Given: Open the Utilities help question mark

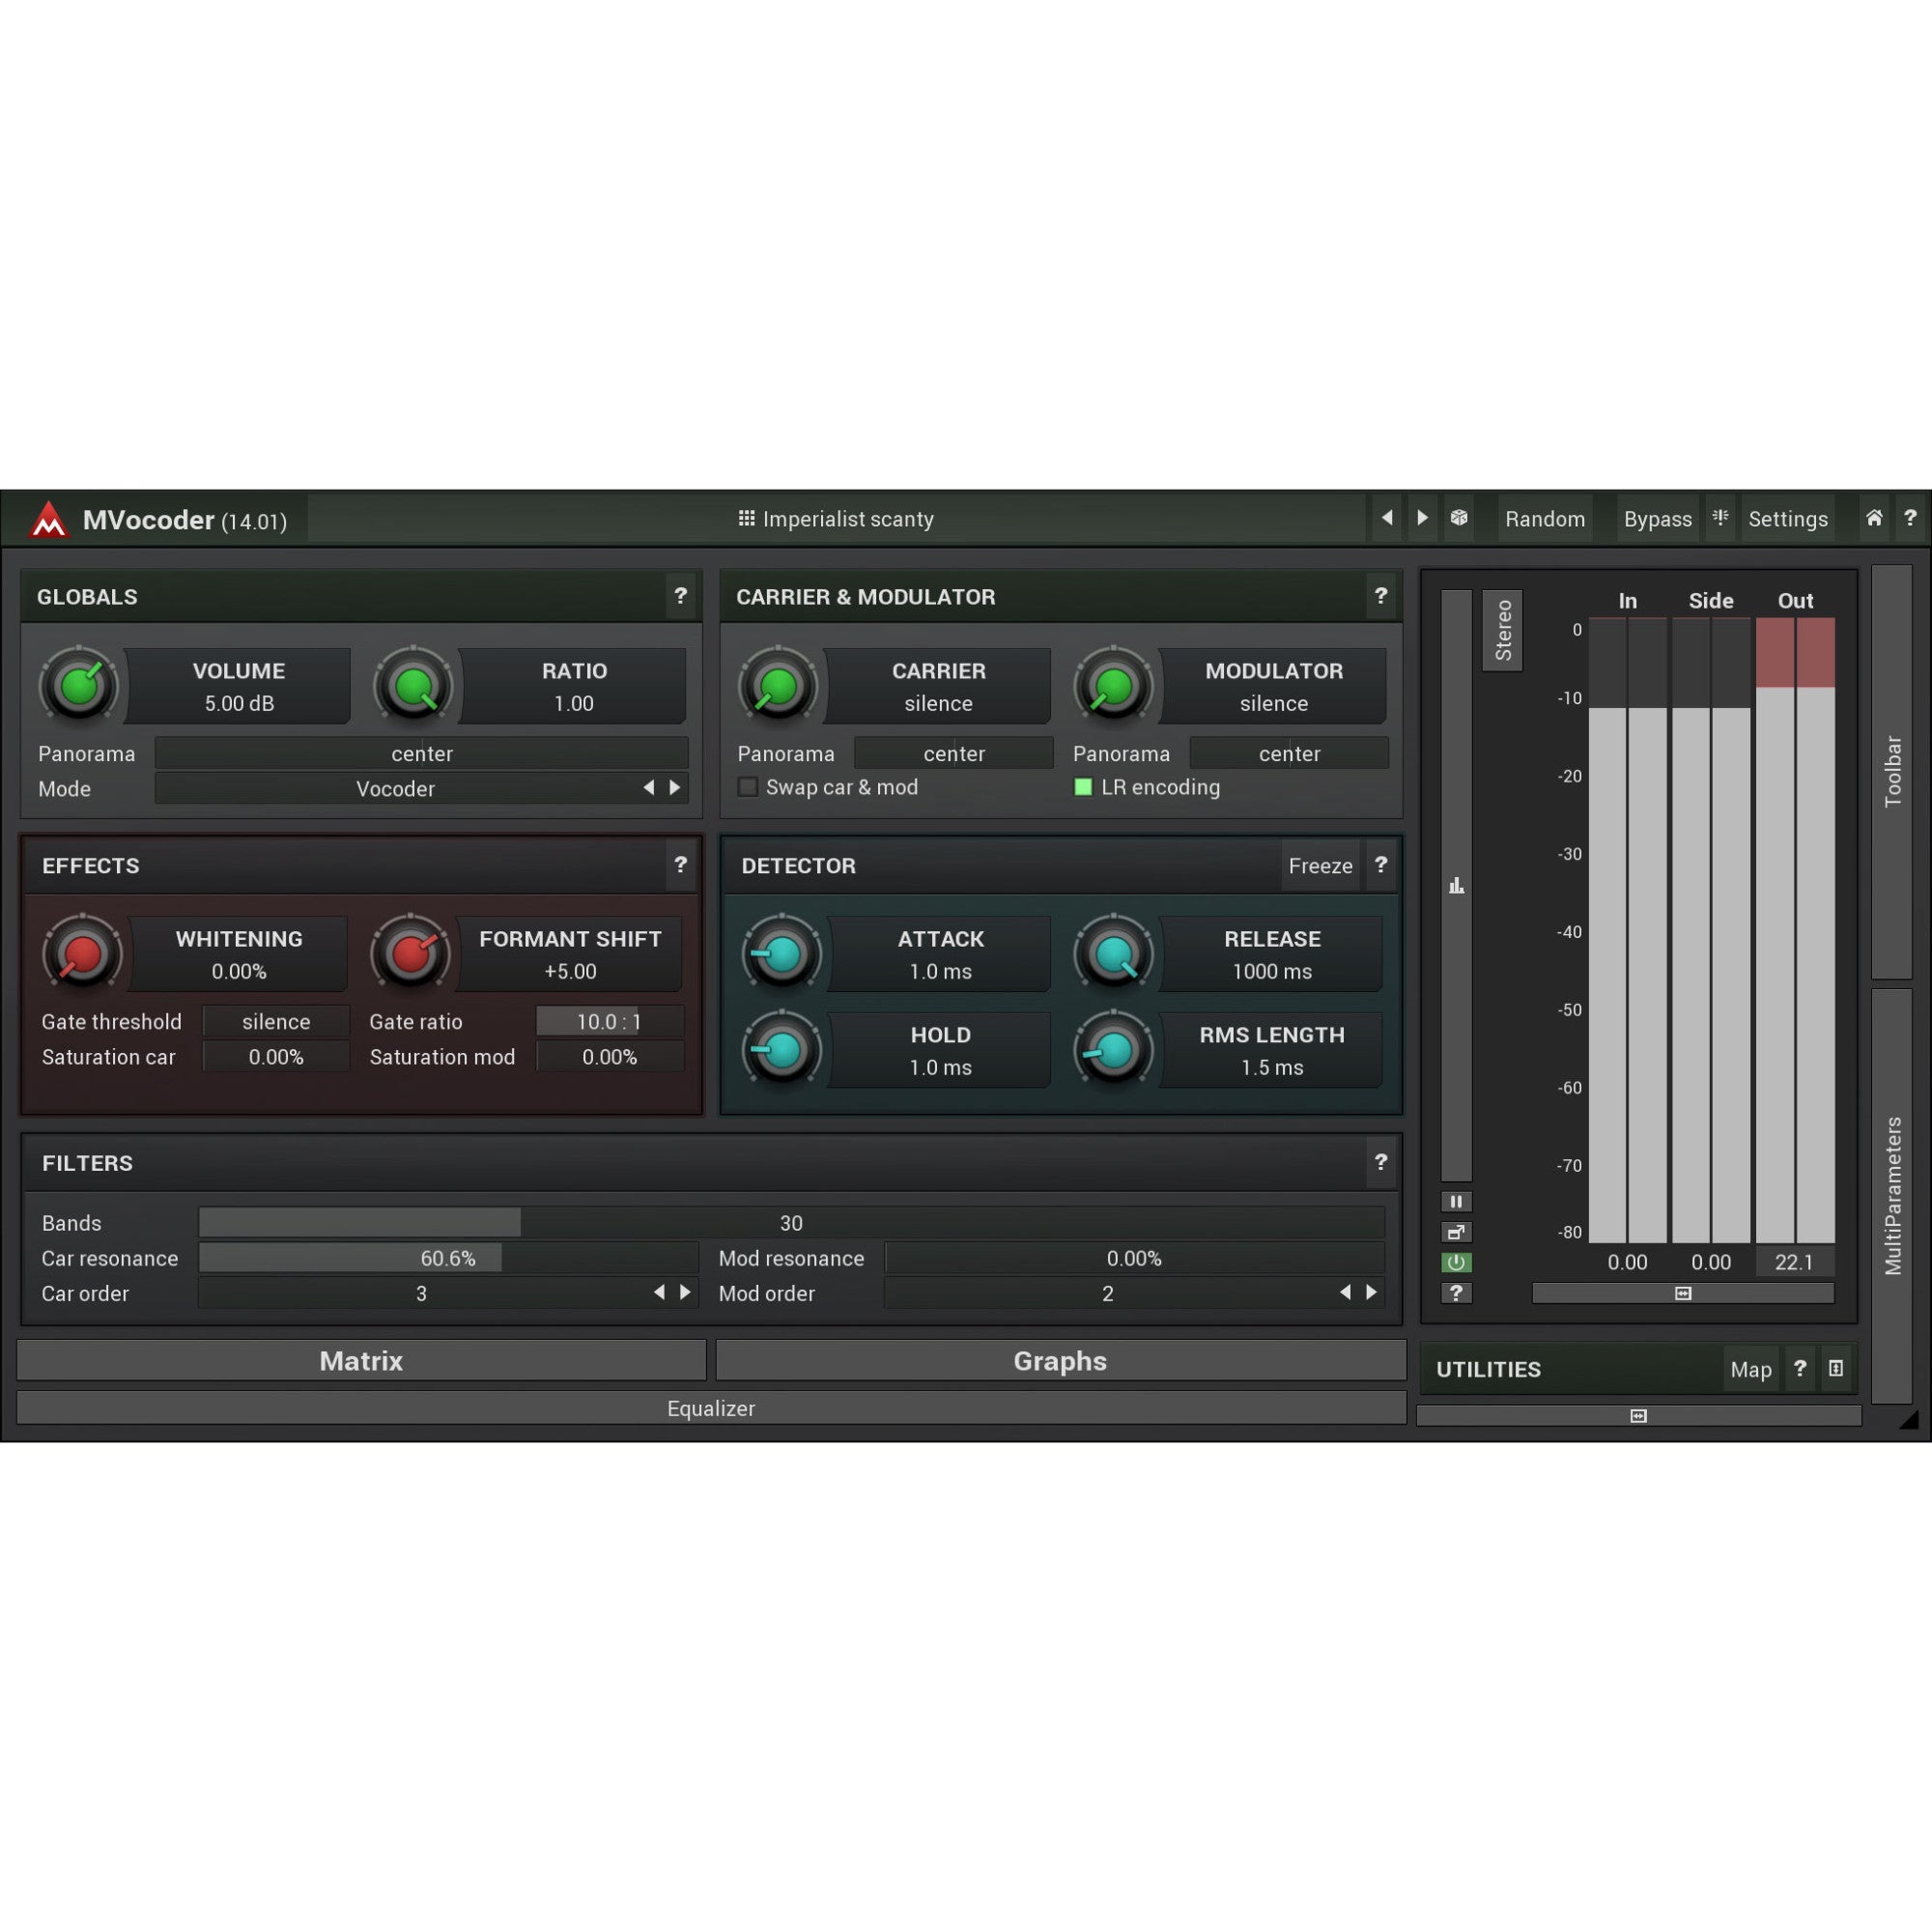Looking at the screenshot, I should 1800,1369.
